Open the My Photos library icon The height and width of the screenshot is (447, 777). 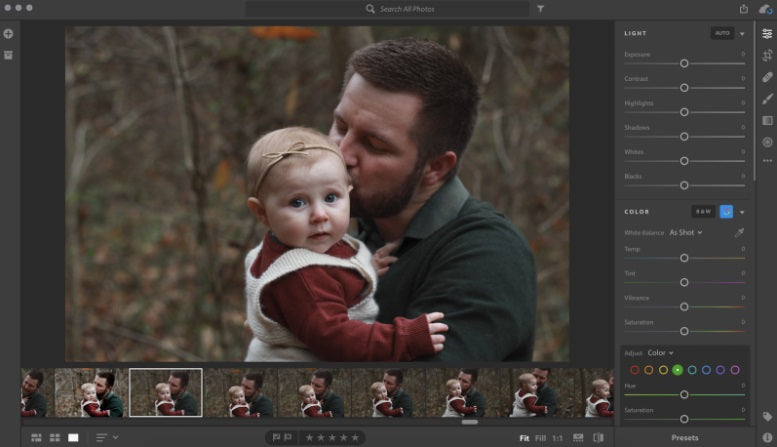[8, 55]
